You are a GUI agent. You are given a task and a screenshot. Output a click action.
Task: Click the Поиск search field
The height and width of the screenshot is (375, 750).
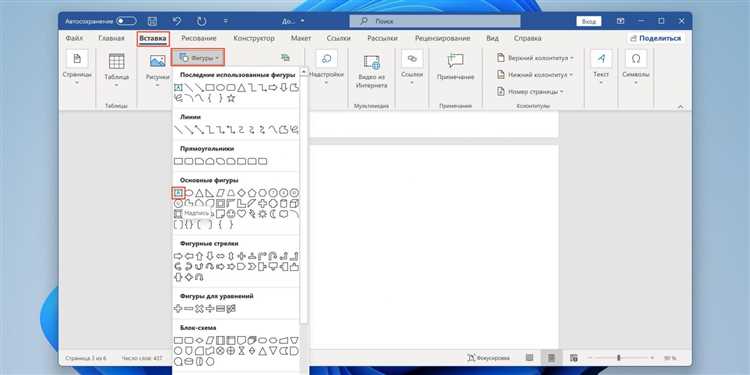pyautogui.click(x=435, y=21)
